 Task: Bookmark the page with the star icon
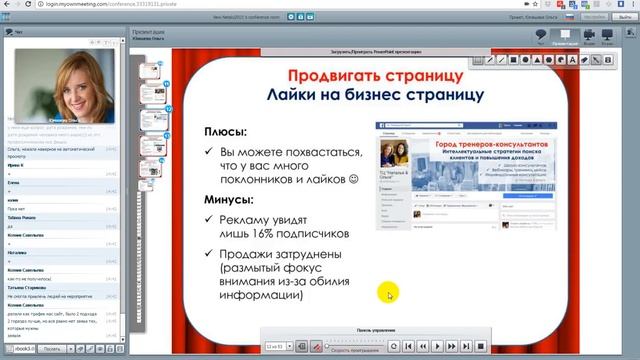pos(536,4)
